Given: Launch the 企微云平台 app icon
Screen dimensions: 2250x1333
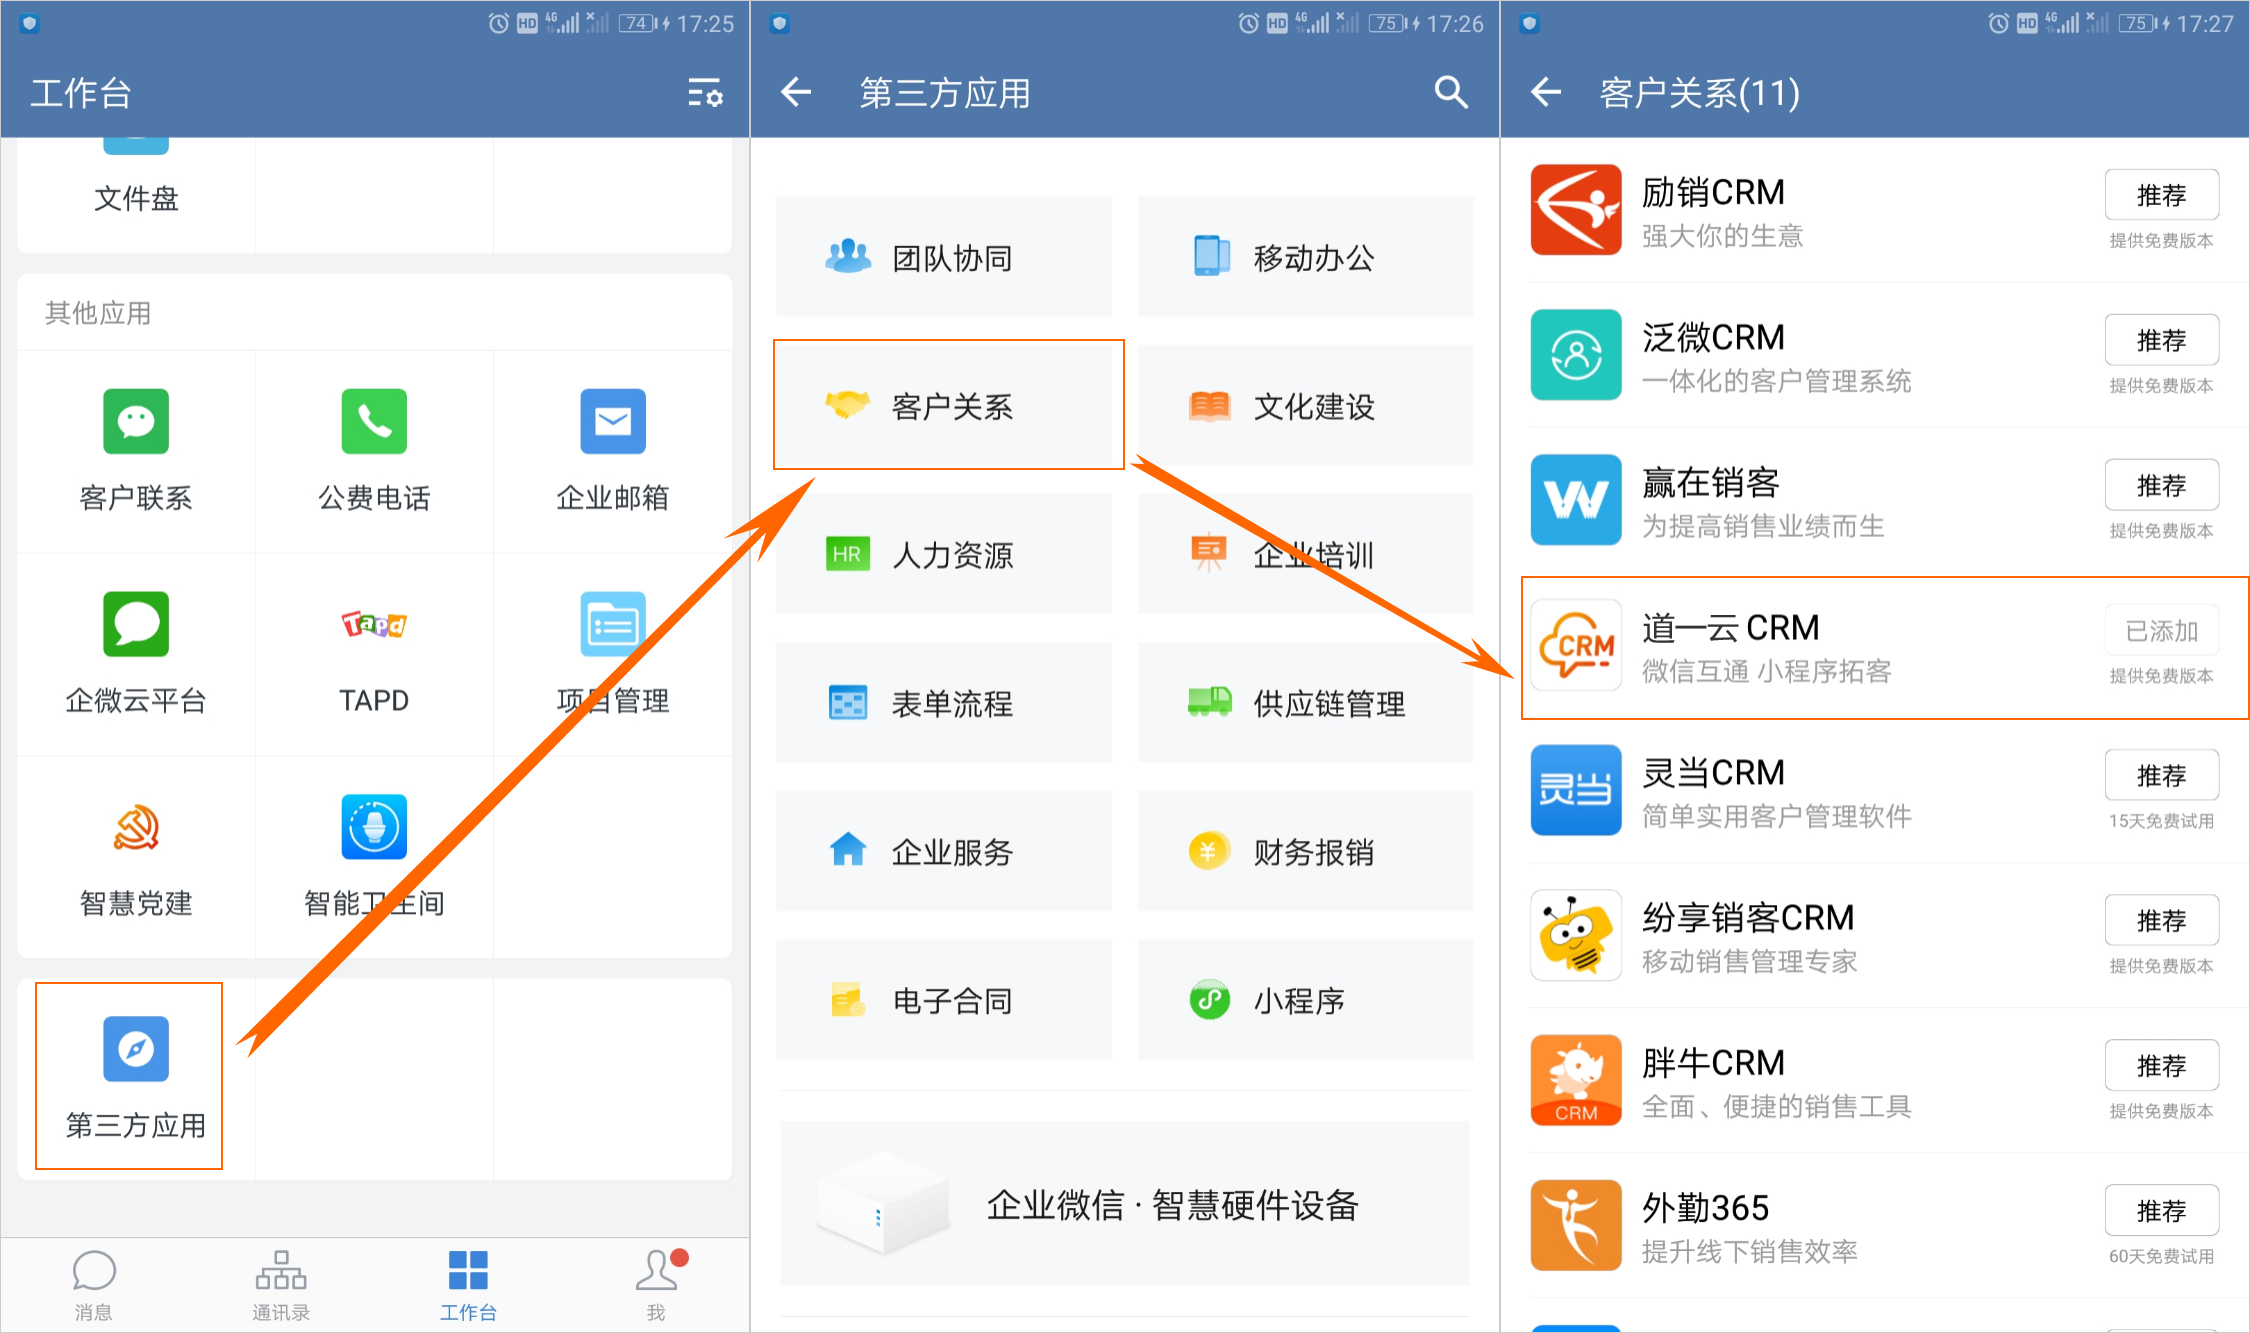Looking at the screenshot, I should [136, 624].
